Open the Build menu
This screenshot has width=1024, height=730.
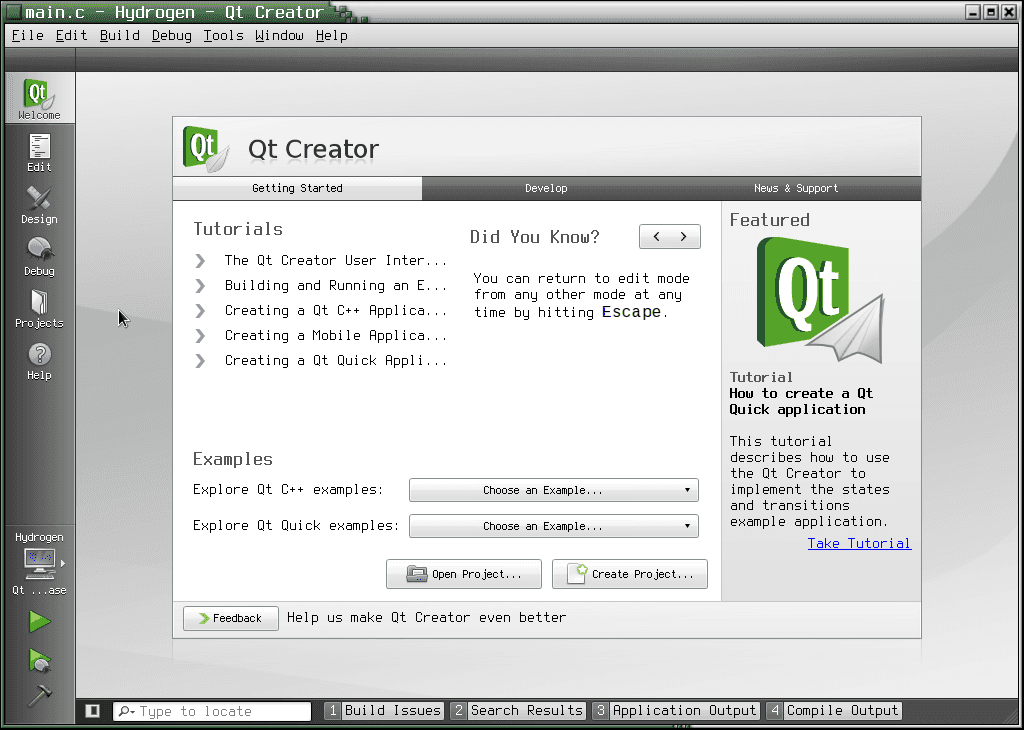120,35
